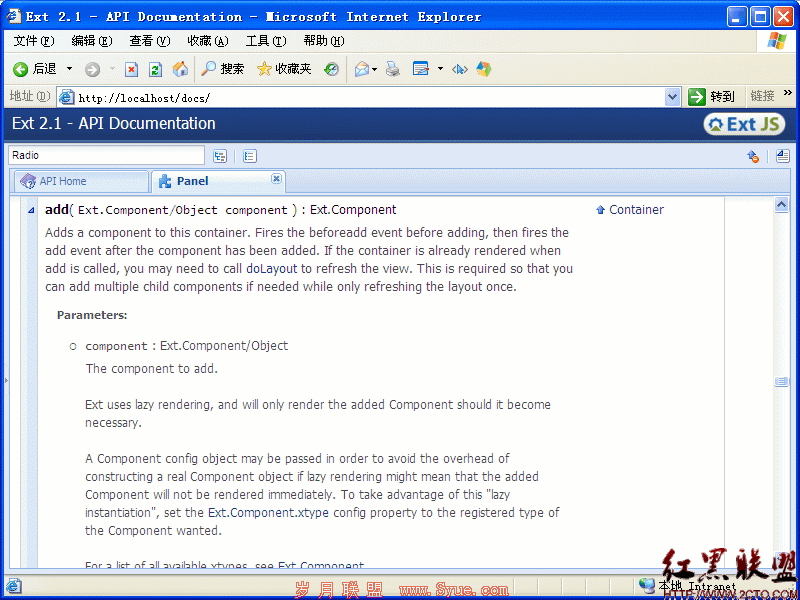Viewport: 800px width, 600px height.
Task: Click the Search magnifier toolbar button
Action: [222, 69]
